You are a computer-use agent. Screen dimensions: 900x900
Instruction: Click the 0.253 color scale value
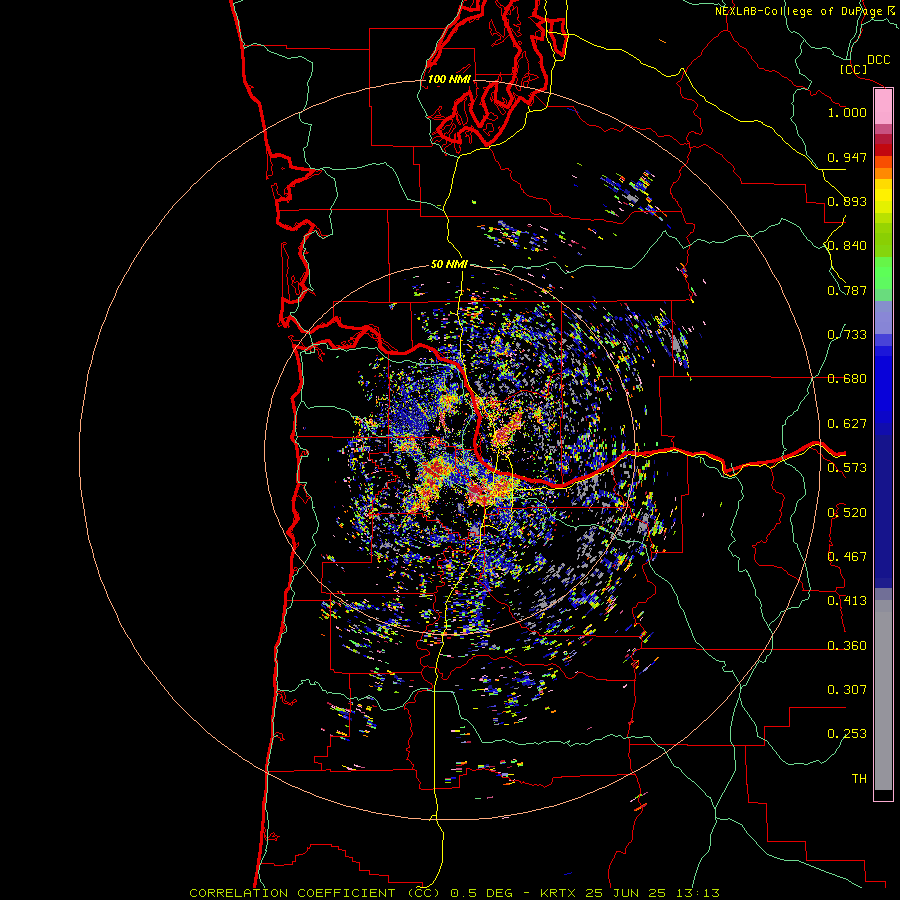tap(847, 734)
